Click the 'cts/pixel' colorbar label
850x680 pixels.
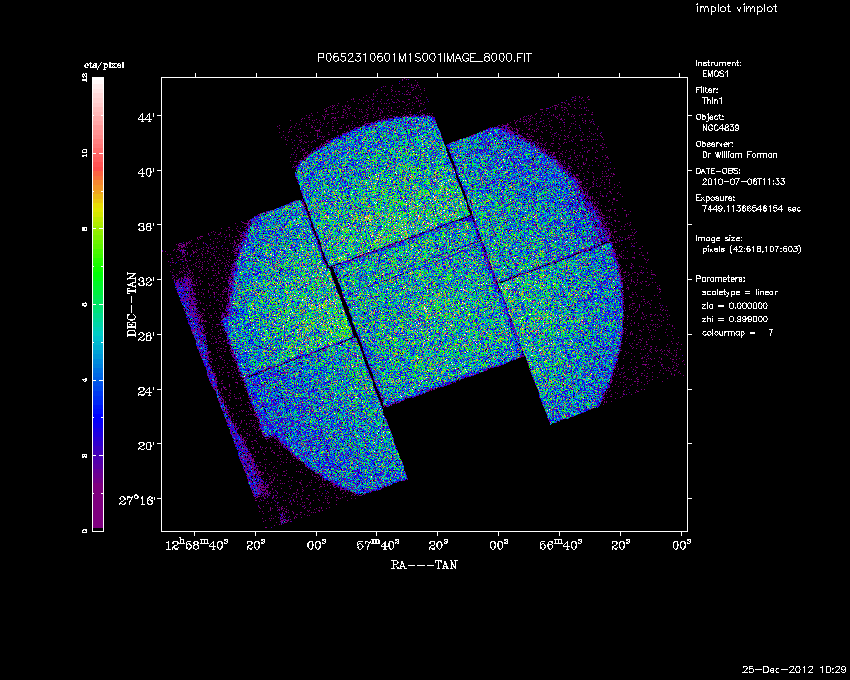(104, 65)
